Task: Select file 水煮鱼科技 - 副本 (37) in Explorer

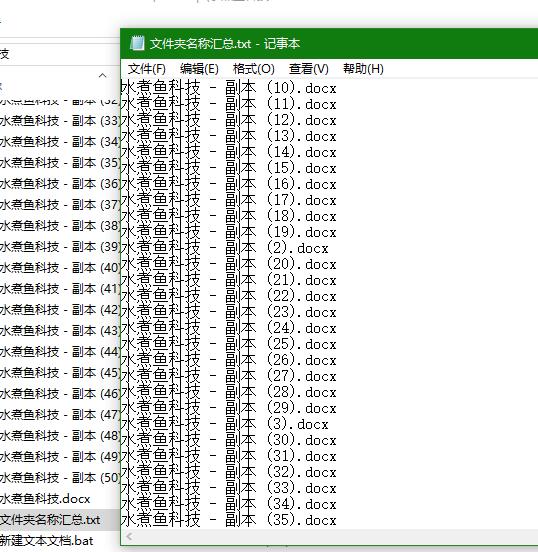Action: pos(60,205)
